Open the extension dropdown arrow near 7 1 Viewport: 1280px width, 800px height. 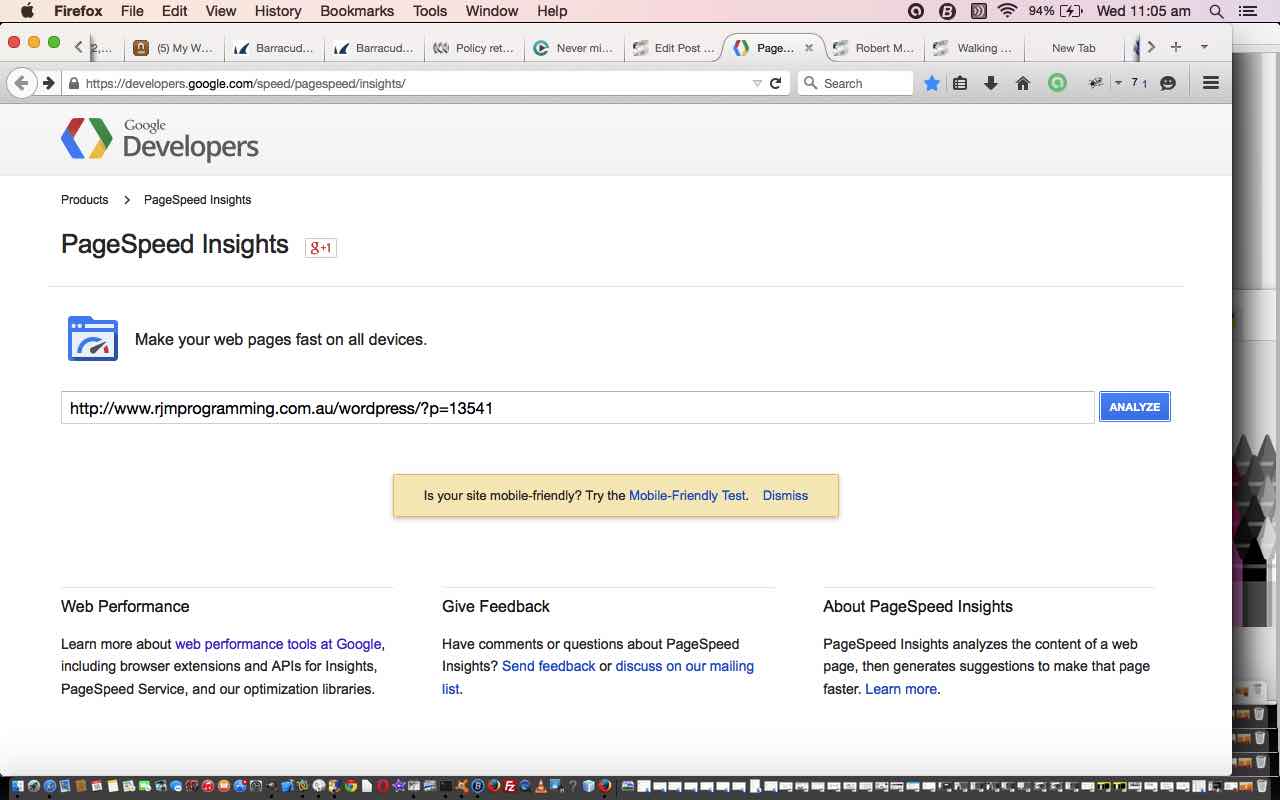[1118, 83]
